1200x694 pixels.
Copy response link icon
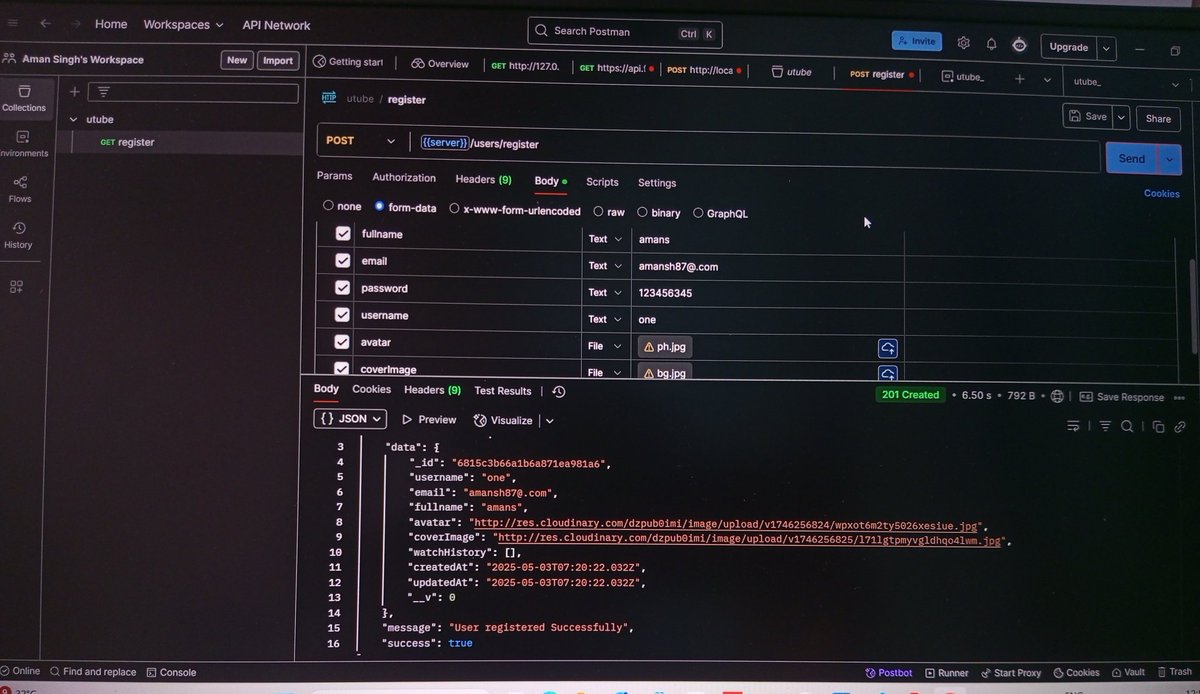coord(1180,427)
